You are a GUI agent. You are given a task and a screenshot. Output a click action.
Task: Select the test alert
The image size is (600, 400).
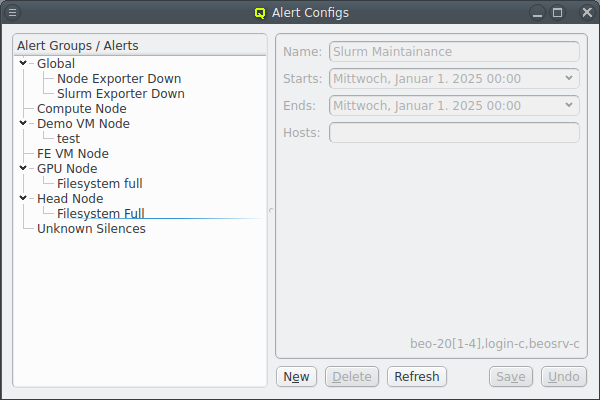point(68,139)
